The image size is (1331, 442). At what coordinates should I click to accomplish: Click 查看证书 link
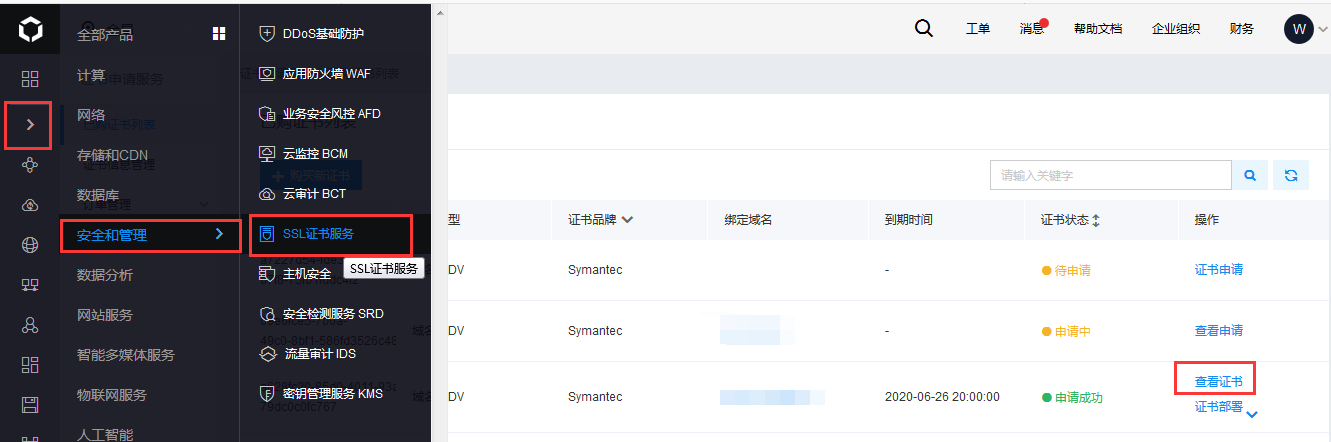tap(1219, 381)
